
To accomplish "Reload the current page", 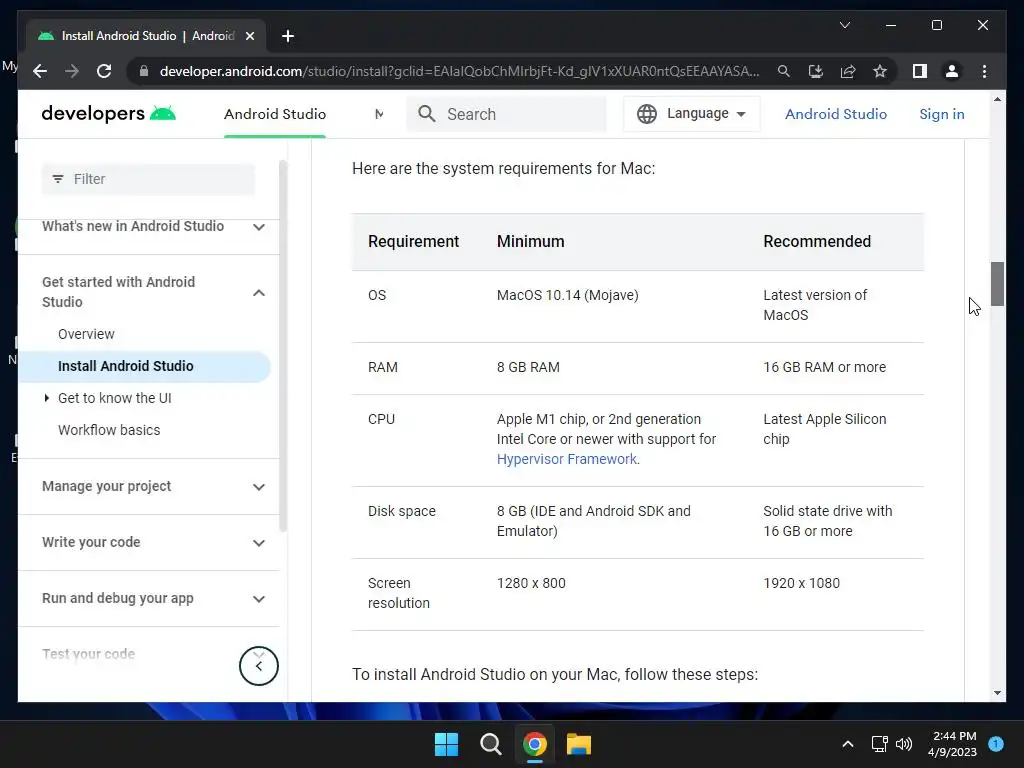I will [104, 71].
